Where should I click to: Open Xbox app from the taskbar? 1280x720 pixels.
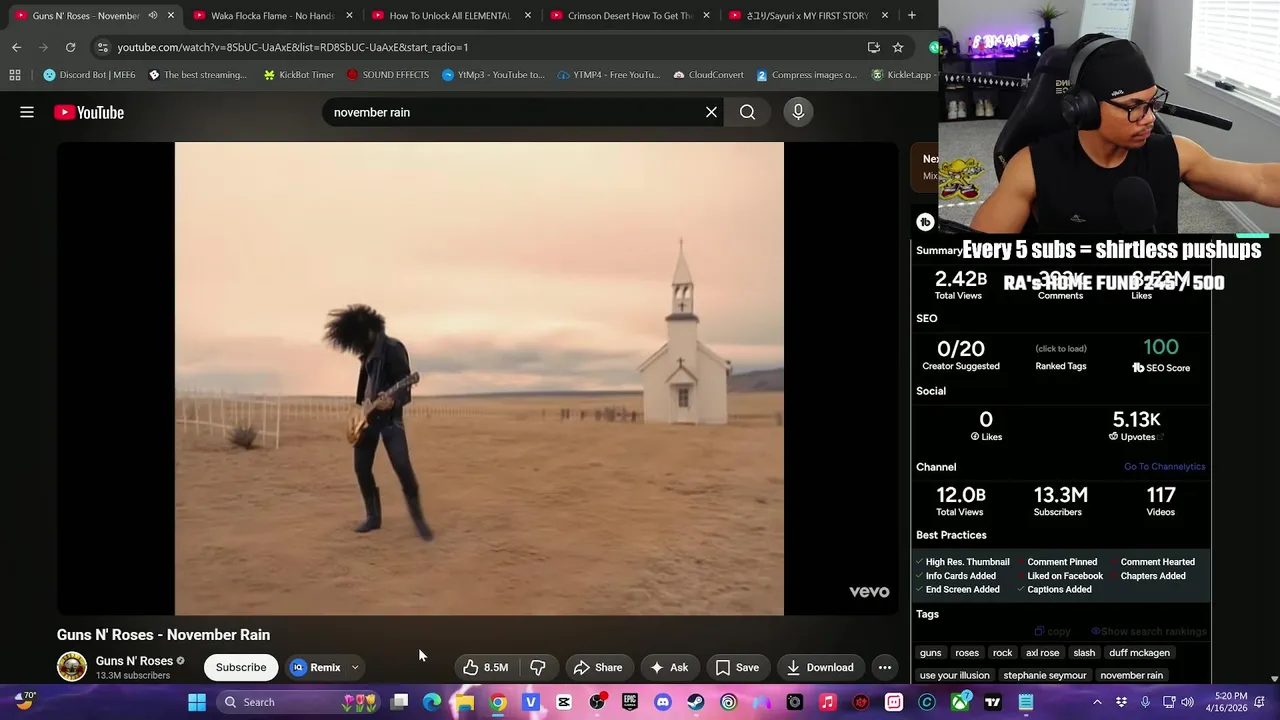pos(959,702)
